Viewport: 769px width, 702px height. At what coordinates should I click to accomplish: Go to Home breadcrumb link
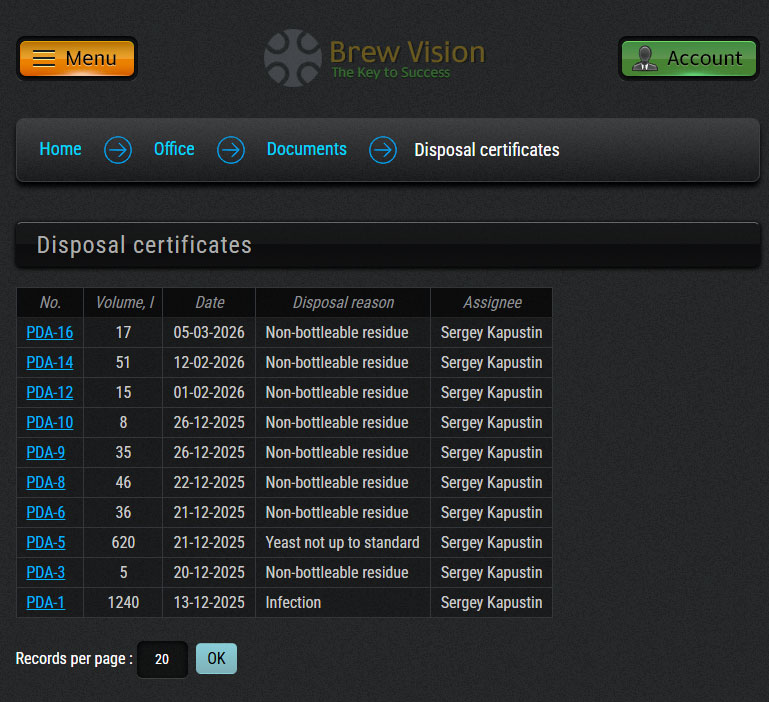coord(60,149)
